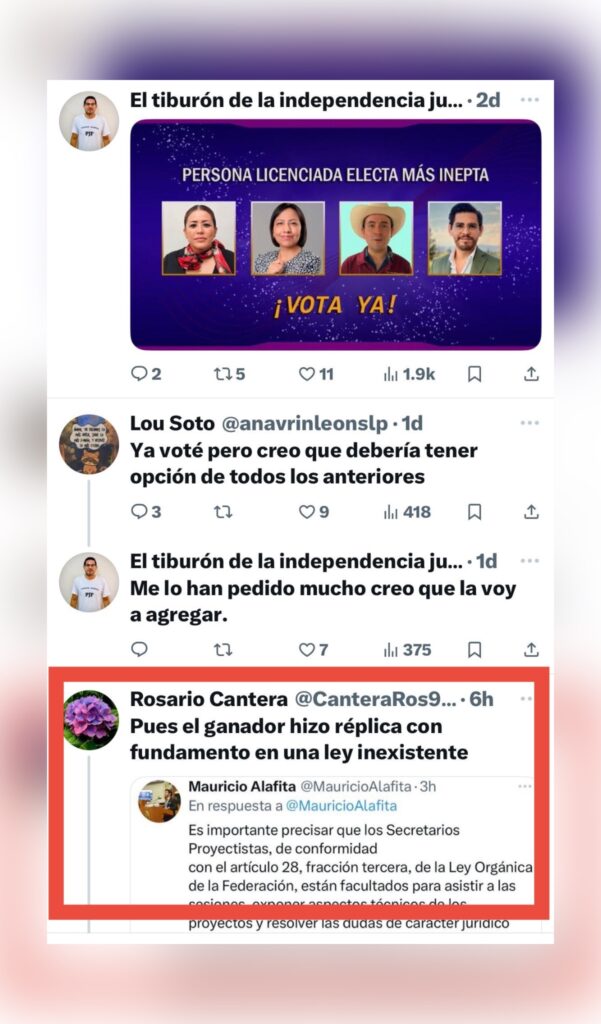Share the 'Me lo han pedido mucho' tweet
Screen dimensions: 601x1024
[x=532, y=650]
